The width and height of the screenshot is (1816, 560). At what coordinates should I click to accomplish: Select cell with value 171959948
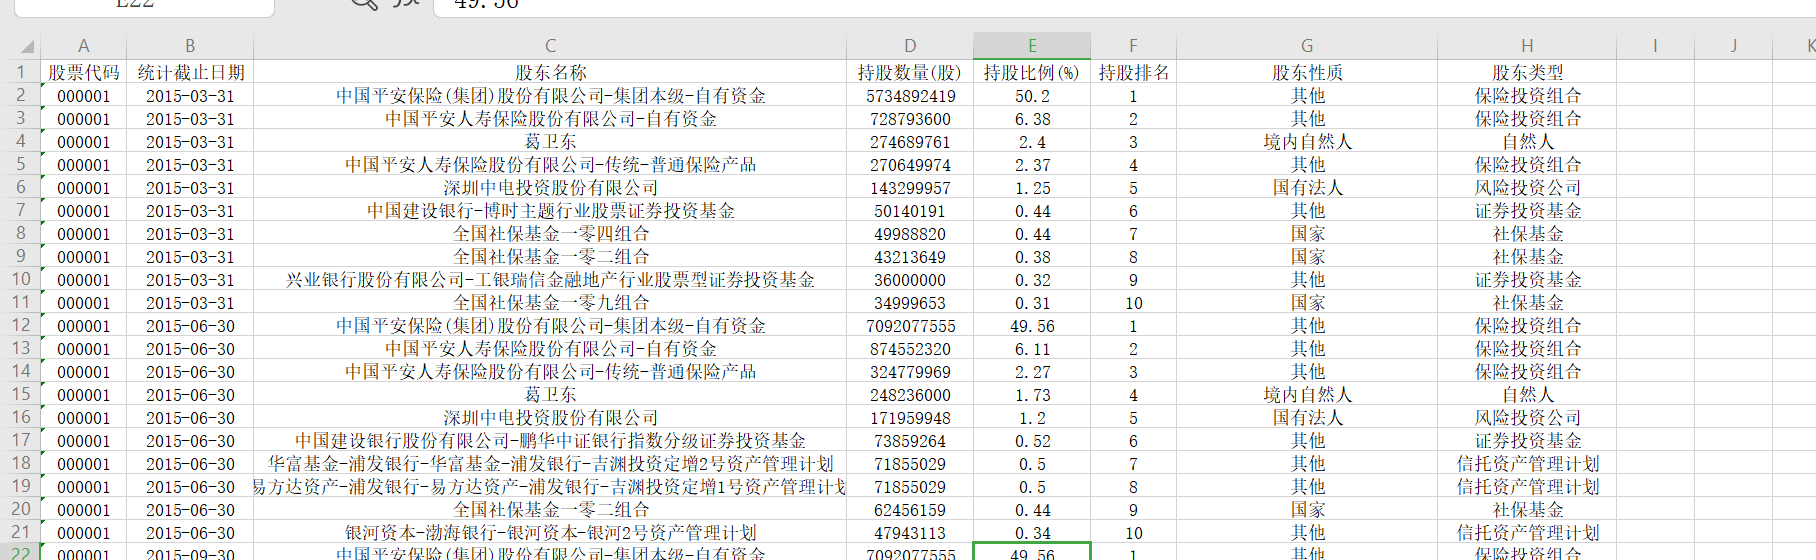[910, 418]
